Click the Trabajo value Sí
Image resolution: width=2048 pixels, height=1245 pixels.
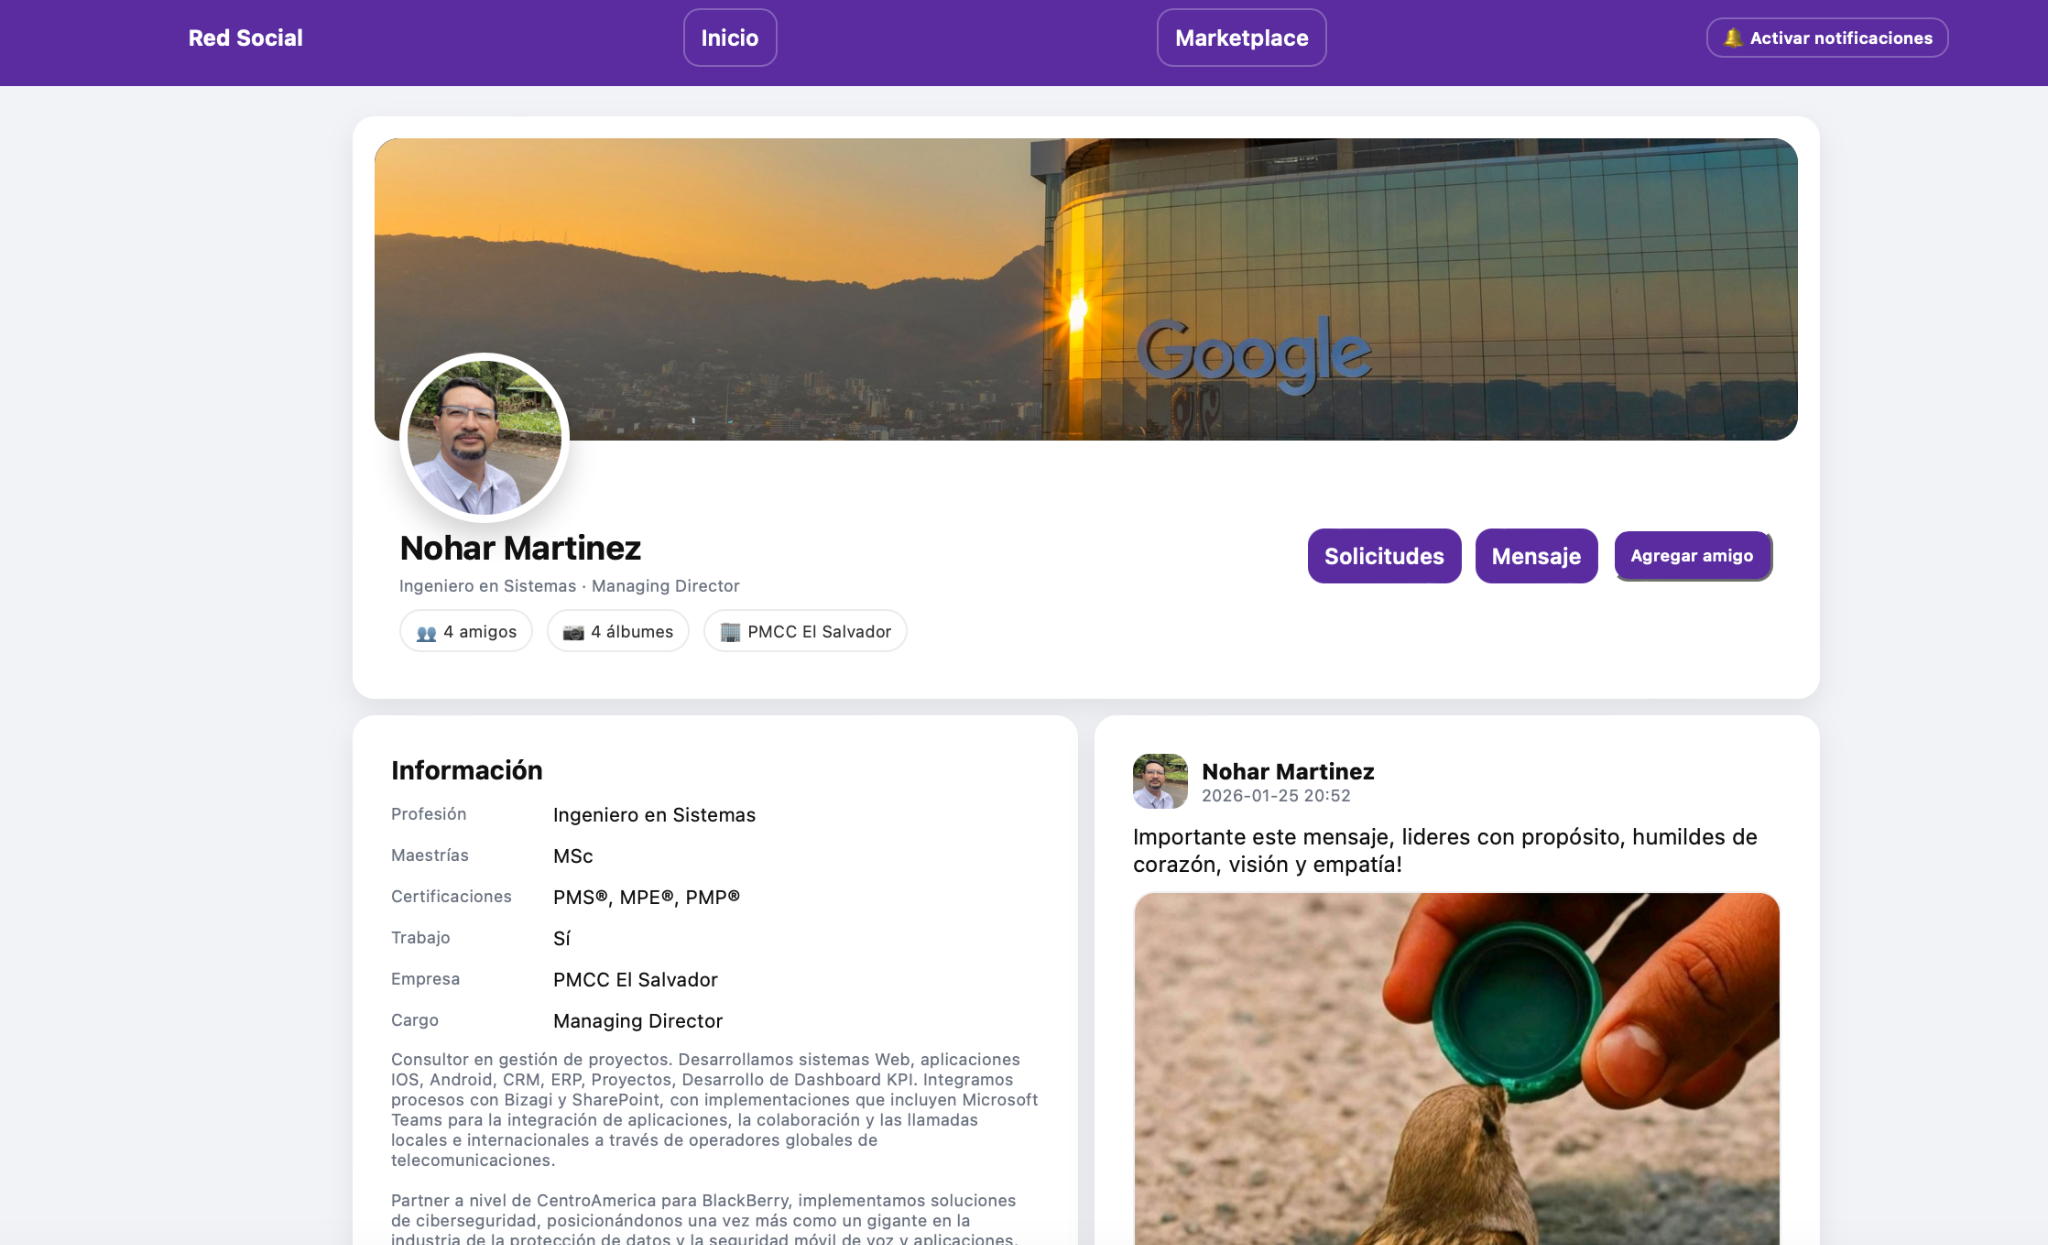(x=562, y=938)
